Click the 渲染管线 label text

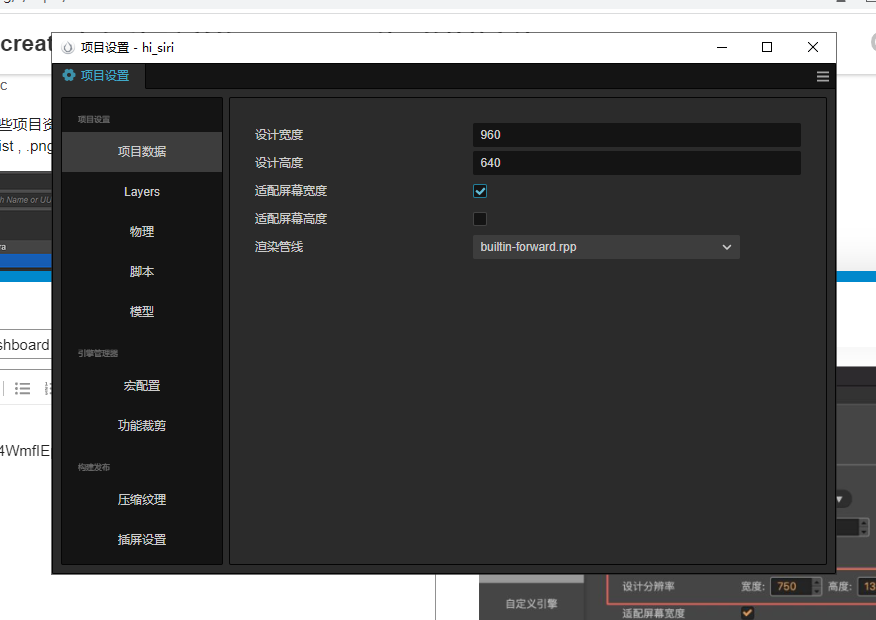pyautogui.click(x=279, y=247)
